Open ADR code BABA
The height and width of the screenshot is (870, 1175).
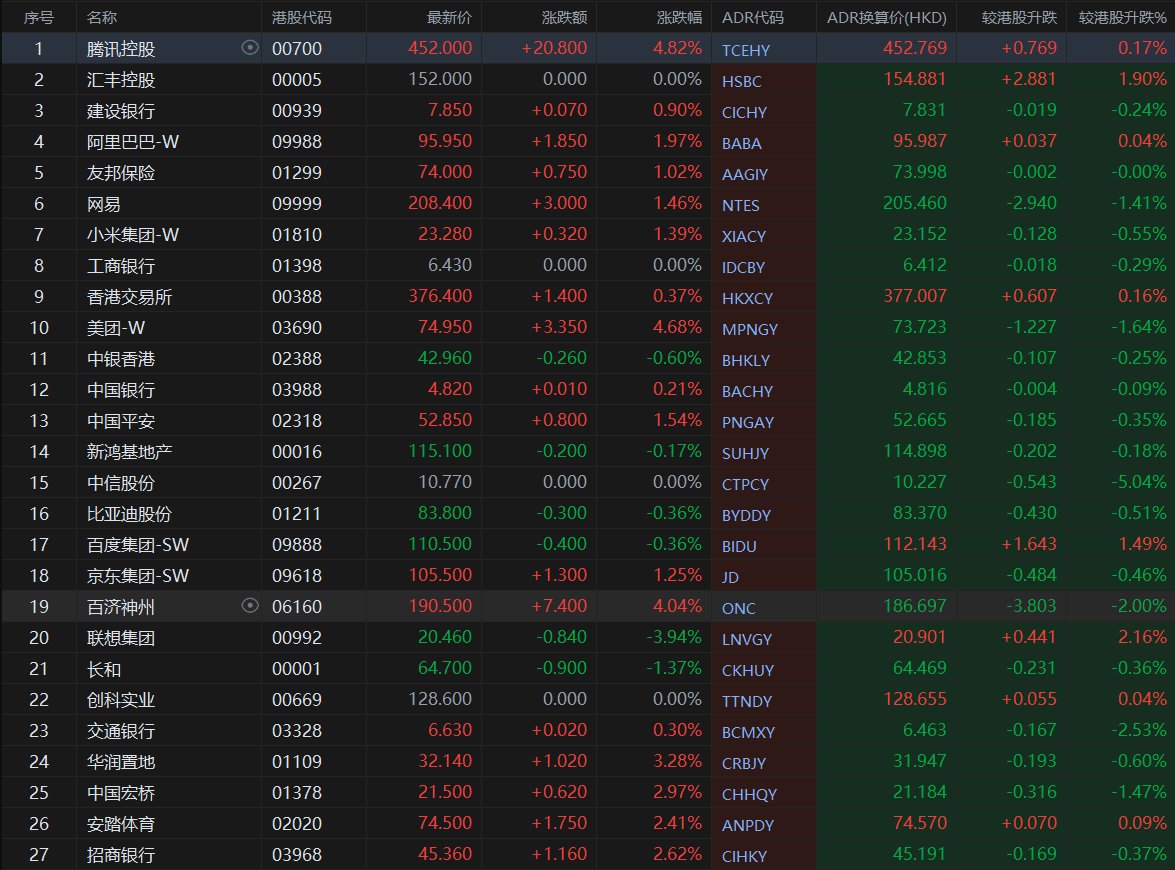(x=741, y=143)
